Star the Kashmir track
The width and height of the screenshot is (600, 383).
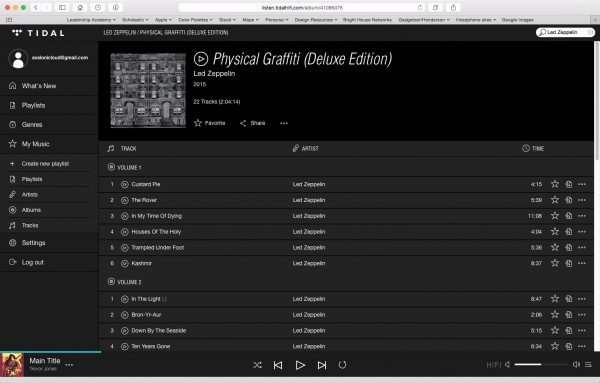[554, 264]
